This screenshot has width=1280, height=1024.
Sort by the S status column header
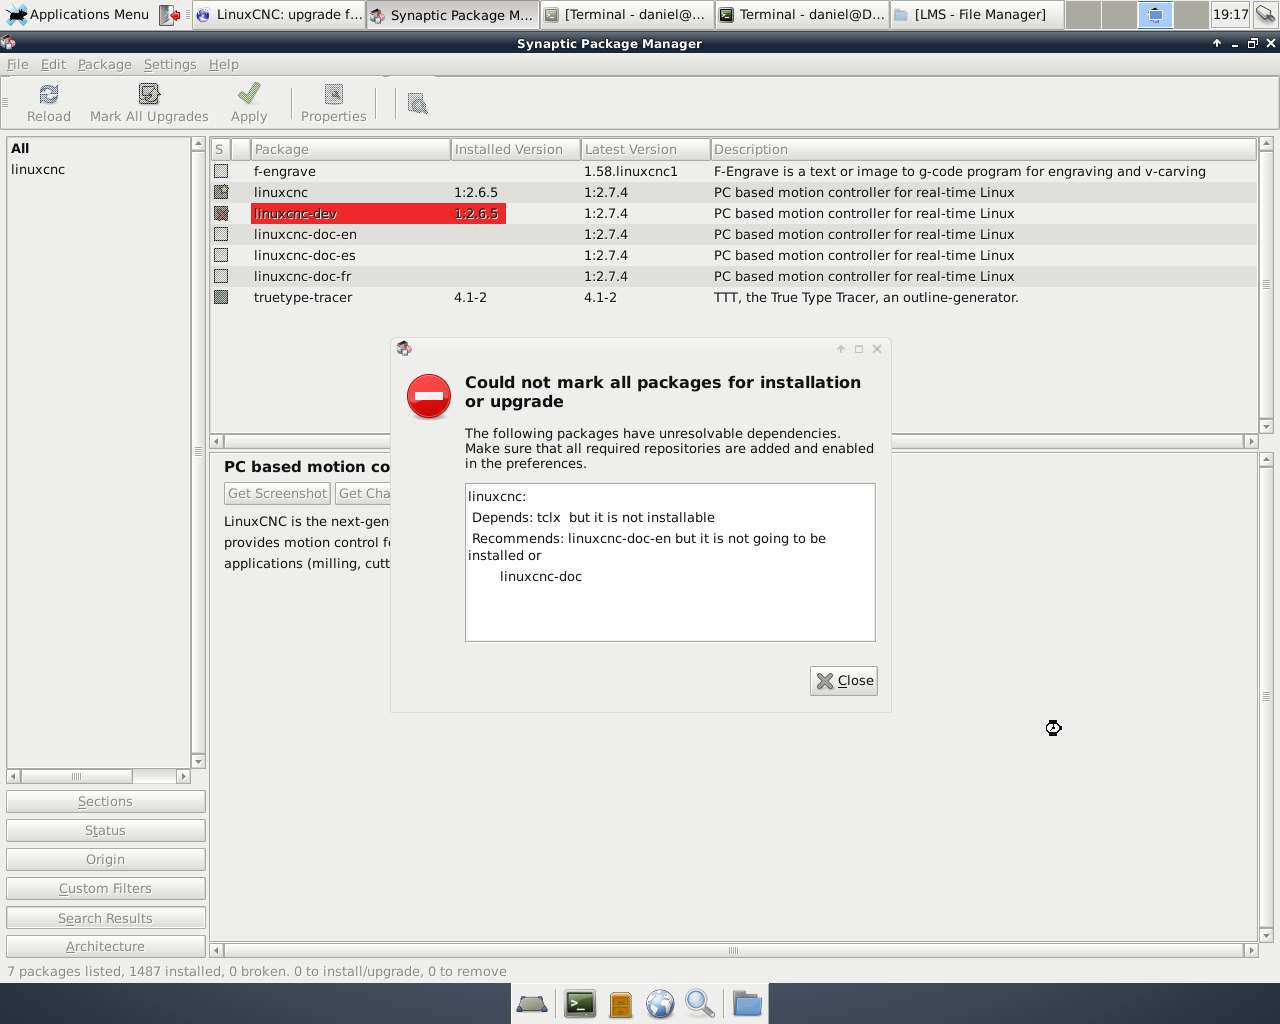point(220,149)
